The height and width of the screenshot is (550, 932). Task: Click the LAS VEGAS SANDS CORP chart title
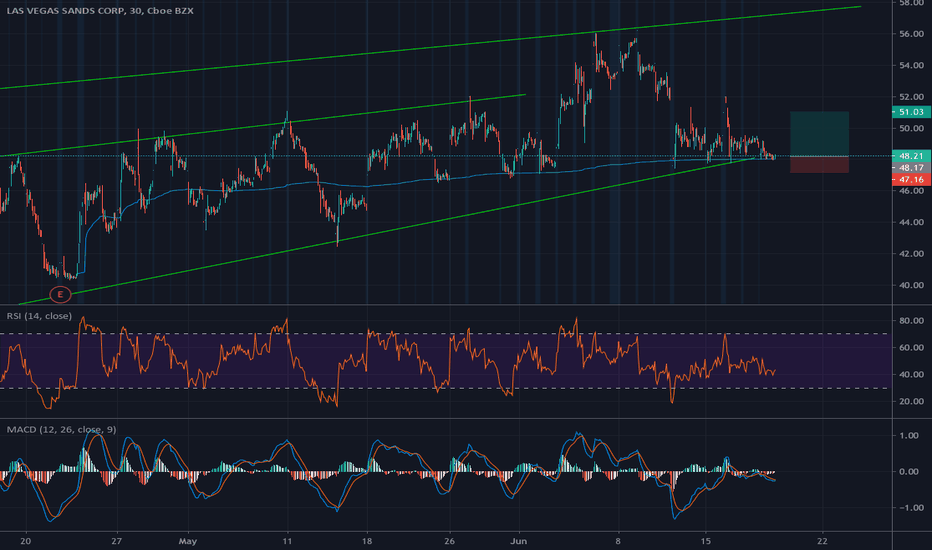point(100,11)
